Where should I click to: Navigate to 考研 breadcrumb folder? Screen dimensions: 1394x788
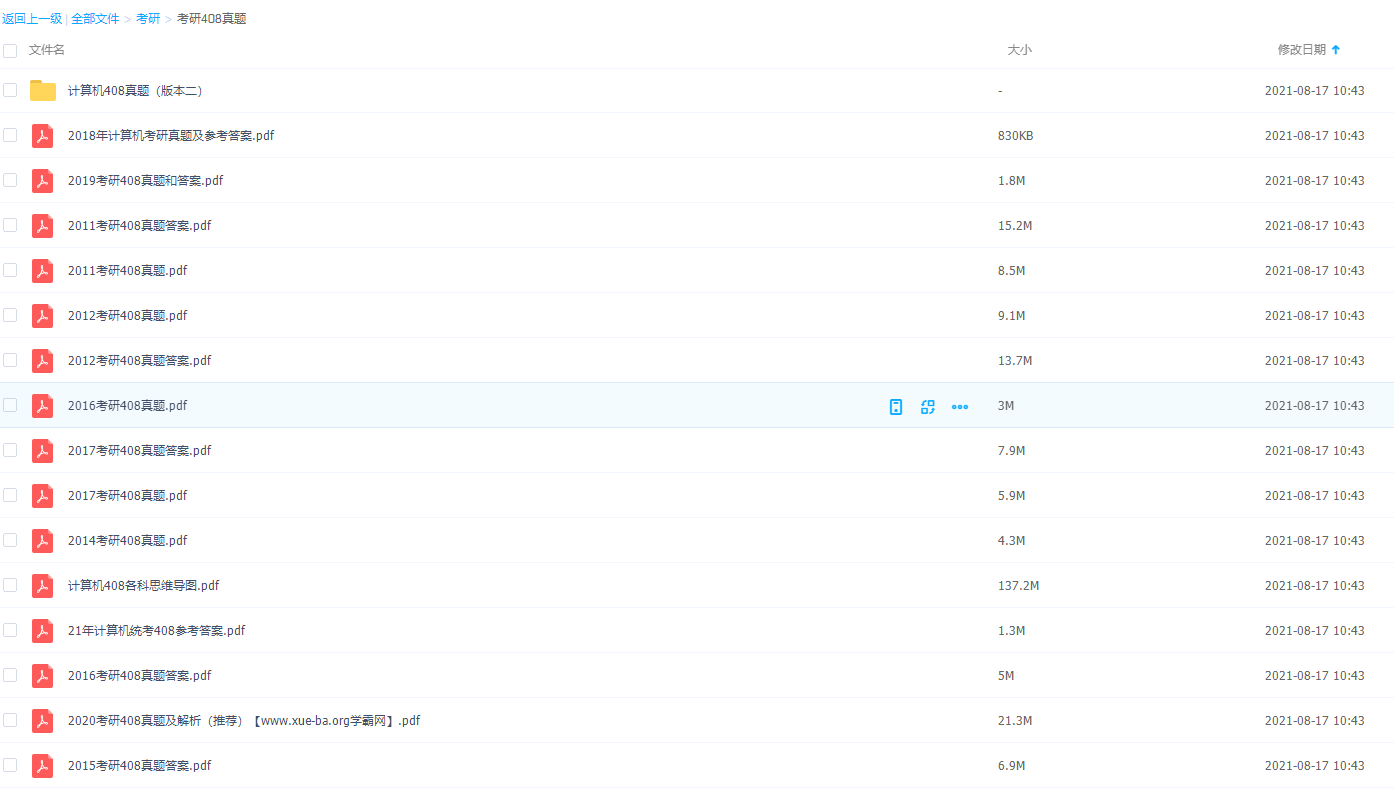(148, 19)
